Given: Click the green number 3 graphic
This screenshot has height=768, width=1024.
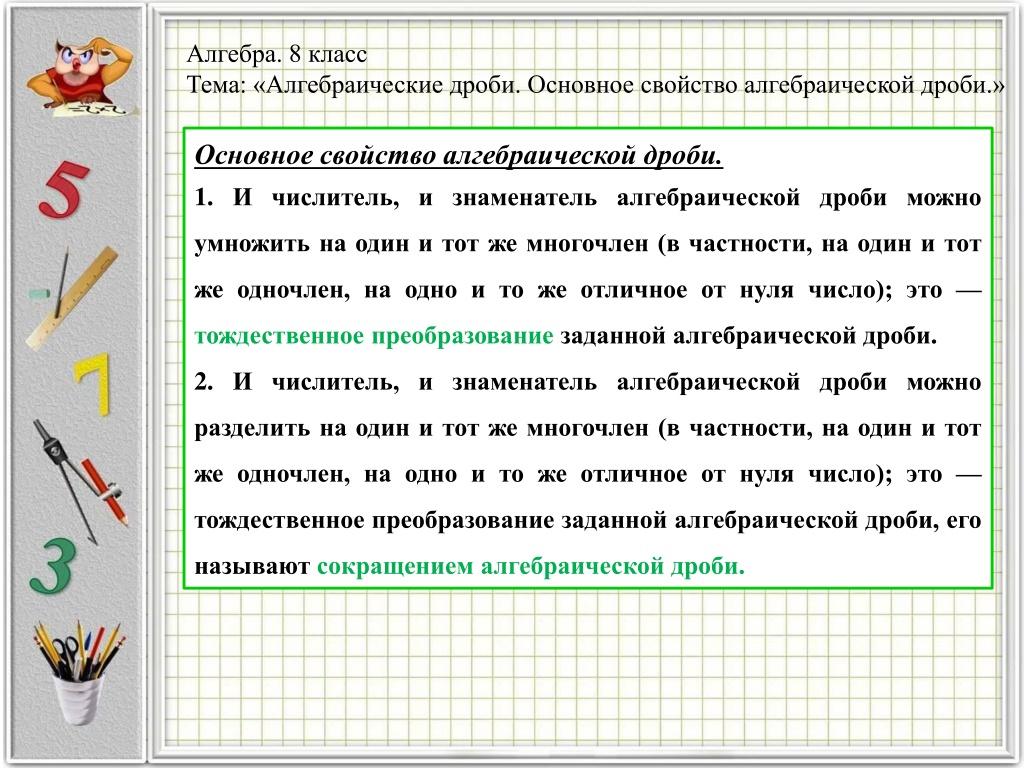Looking at the screenshot, I should tap(53, 566).
